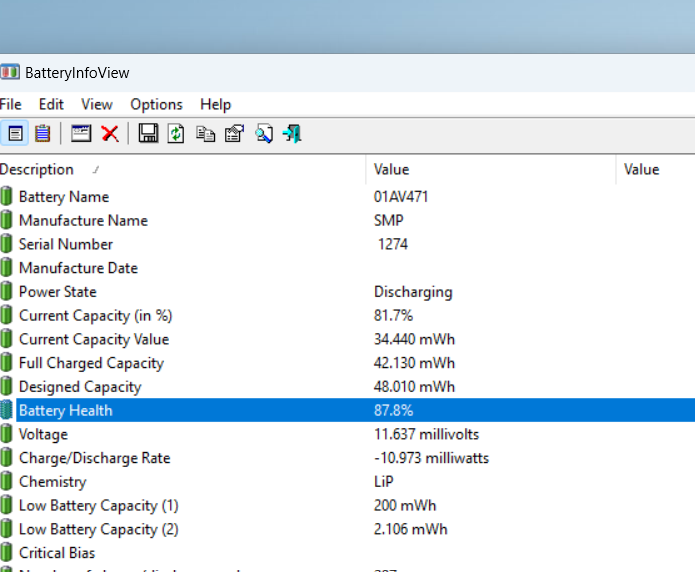Click the first Value column header
695x572 pixels.
tap(491, 169)
